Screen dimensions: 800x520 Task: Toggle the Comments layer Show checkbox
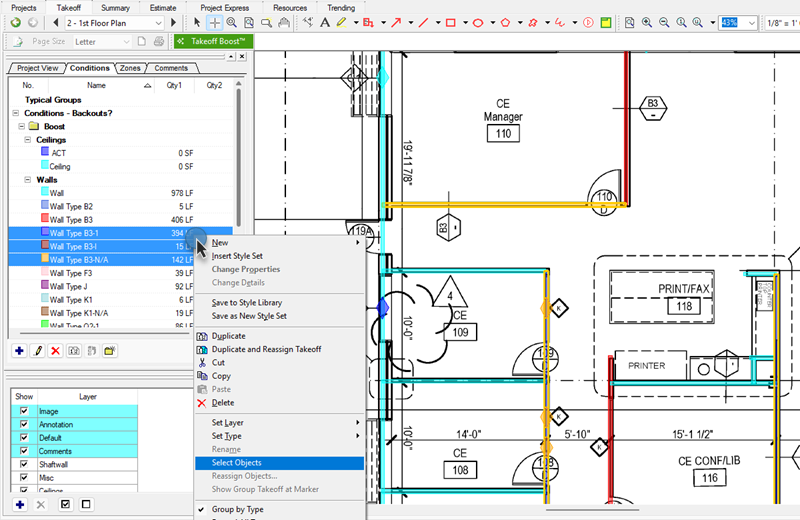(x=25, y=451)
